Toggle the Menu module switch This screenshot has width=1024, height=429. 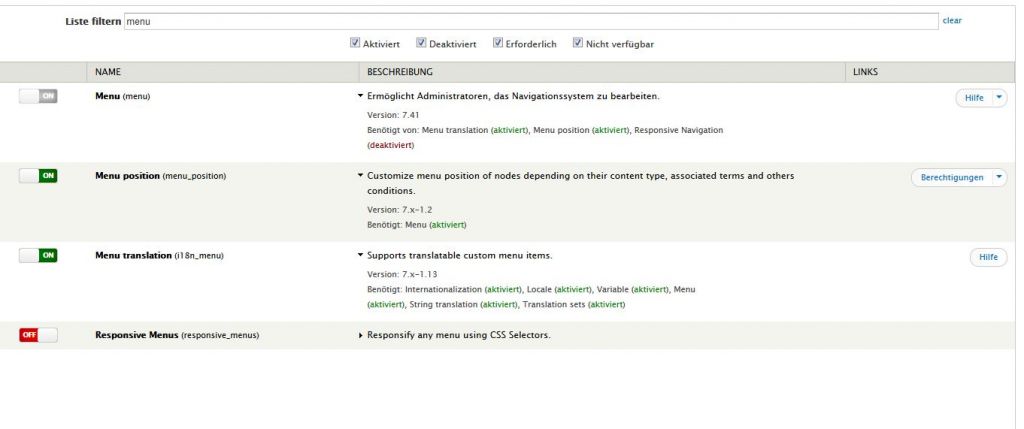(38, 96)
